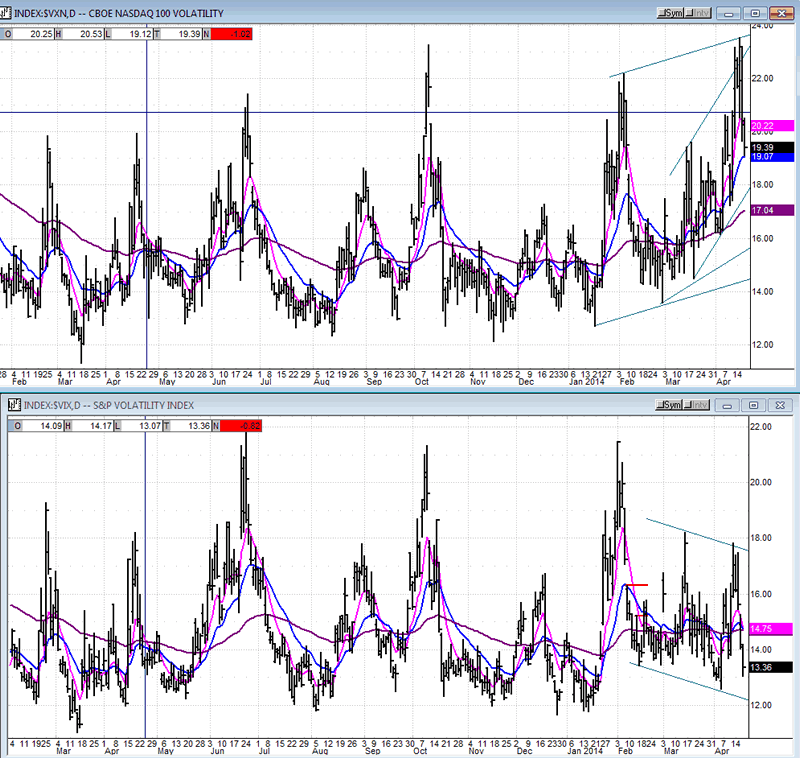This screenshot has width=800, height=758.
Task: Toggle Sym link on the VIX chart
Action: tap(670, 405)
